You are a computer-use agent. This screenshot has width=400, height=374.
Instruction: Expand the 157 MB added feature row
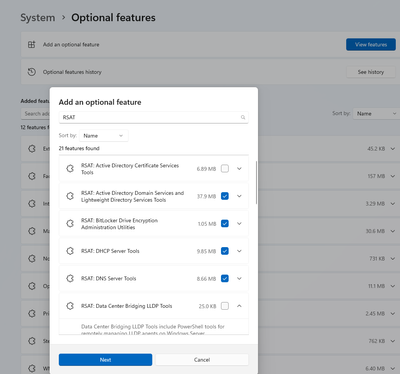click(393, 176)
